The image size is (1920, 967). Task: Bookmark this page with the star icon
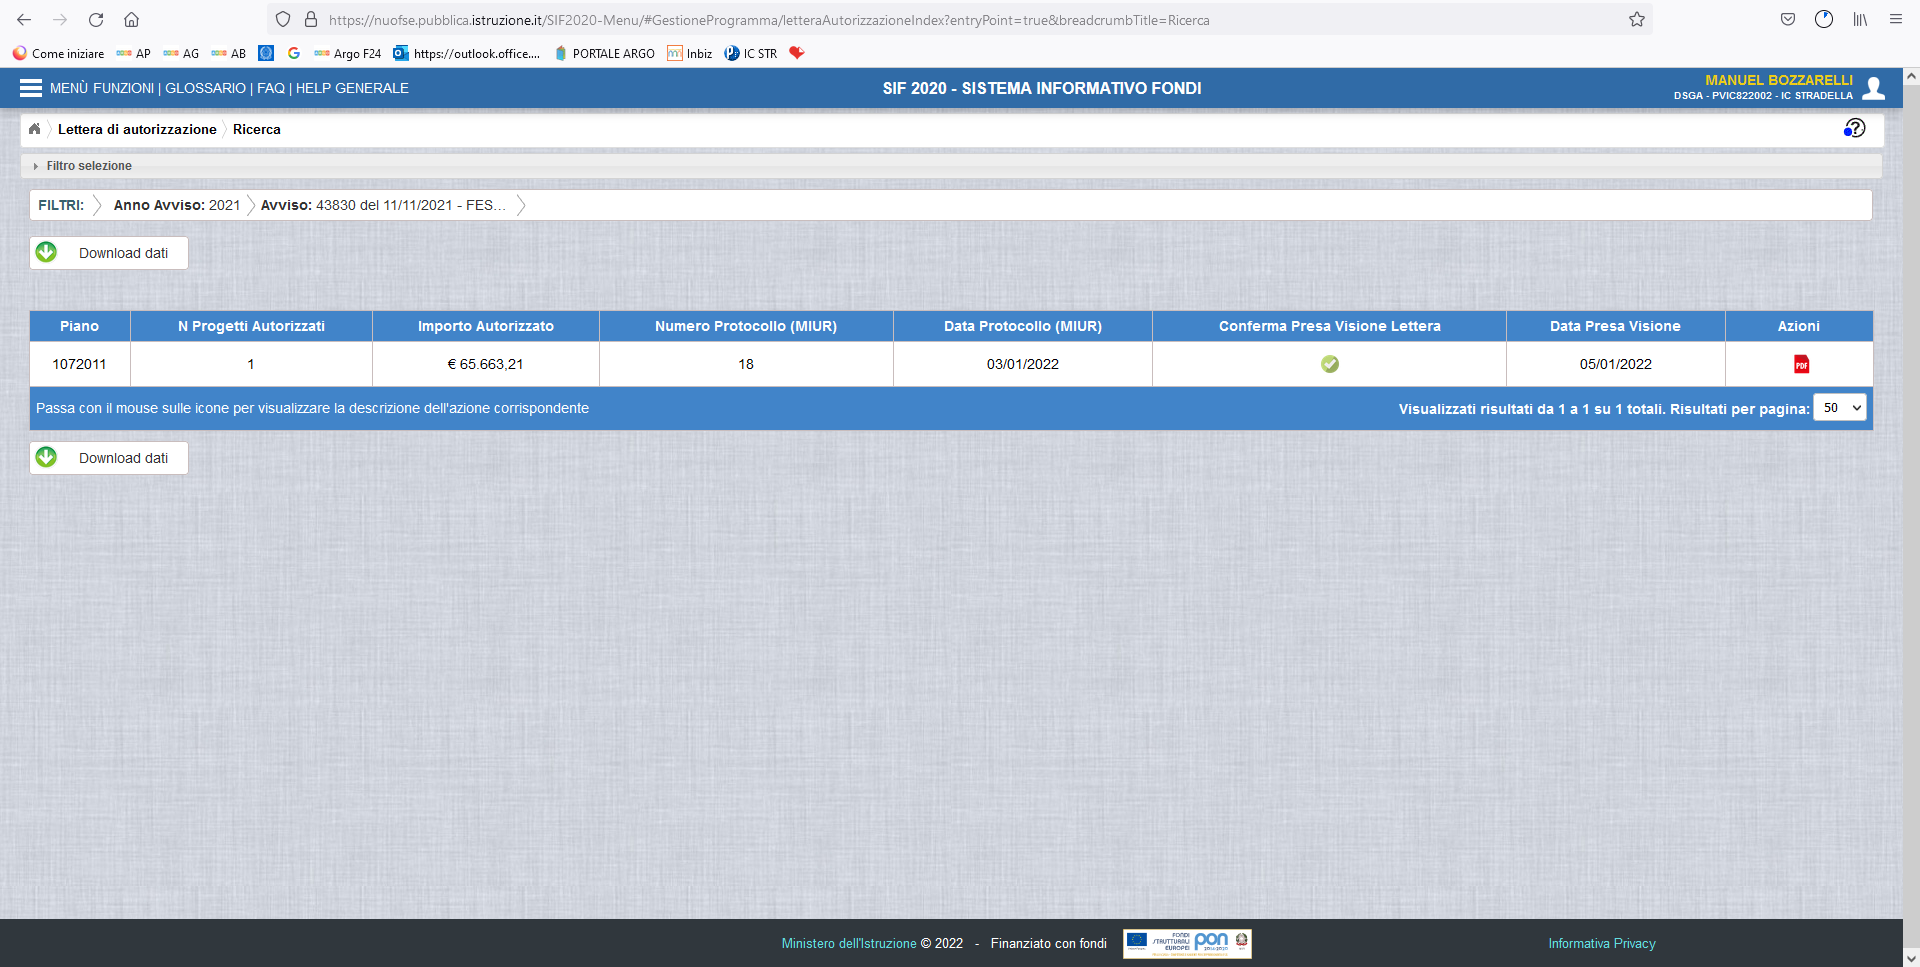point(1637,20)
